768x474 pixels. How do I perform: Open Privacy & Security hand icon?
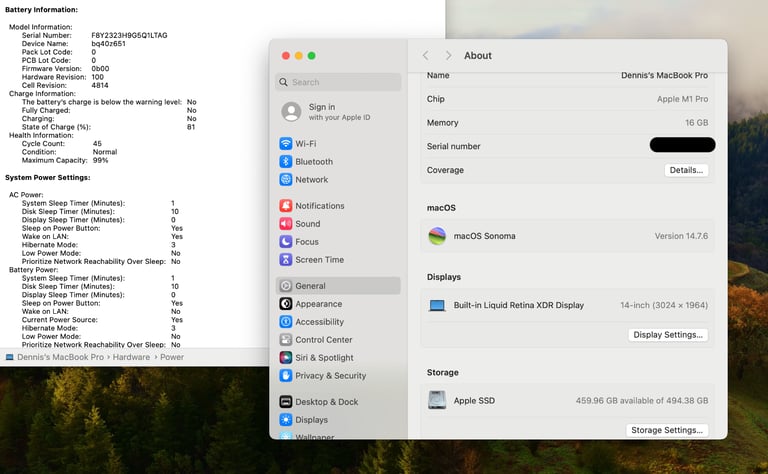point(286,376)
